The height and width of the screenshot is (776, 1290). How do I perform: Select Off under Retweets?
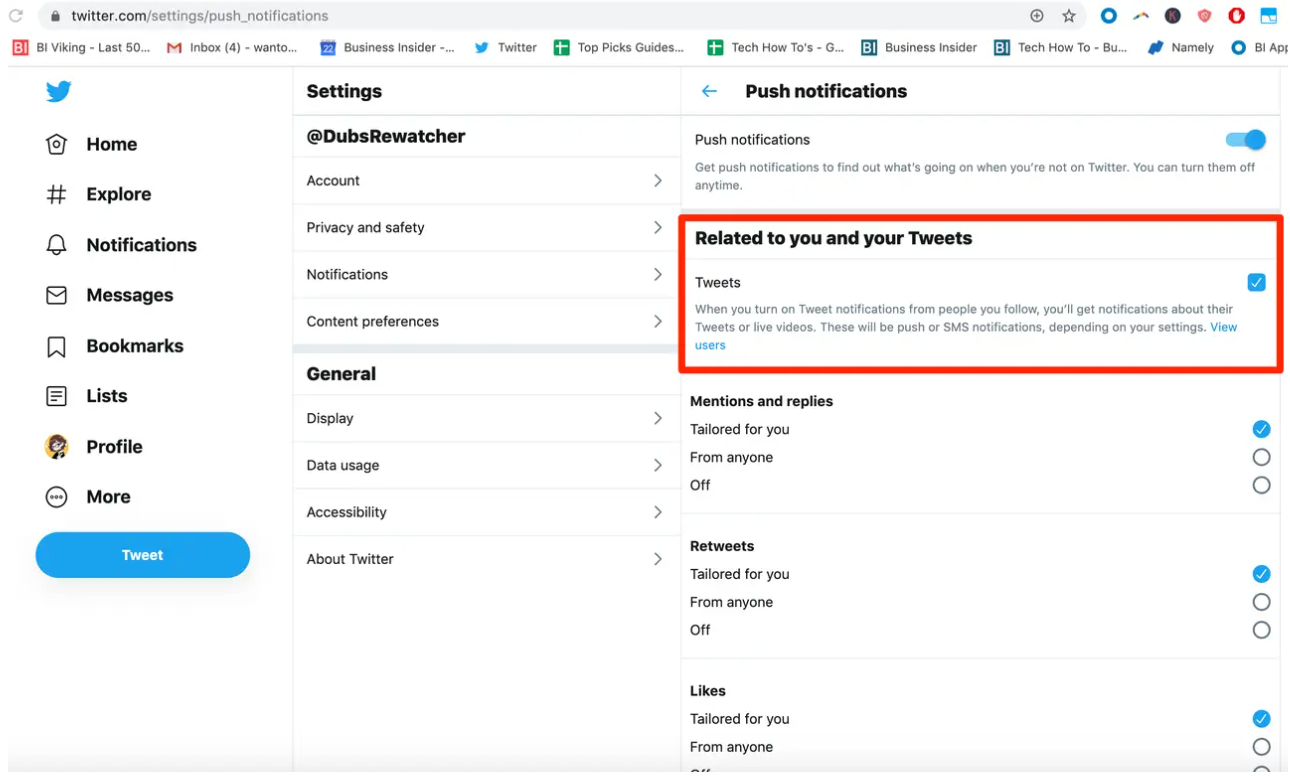(x=1261, y=630)
